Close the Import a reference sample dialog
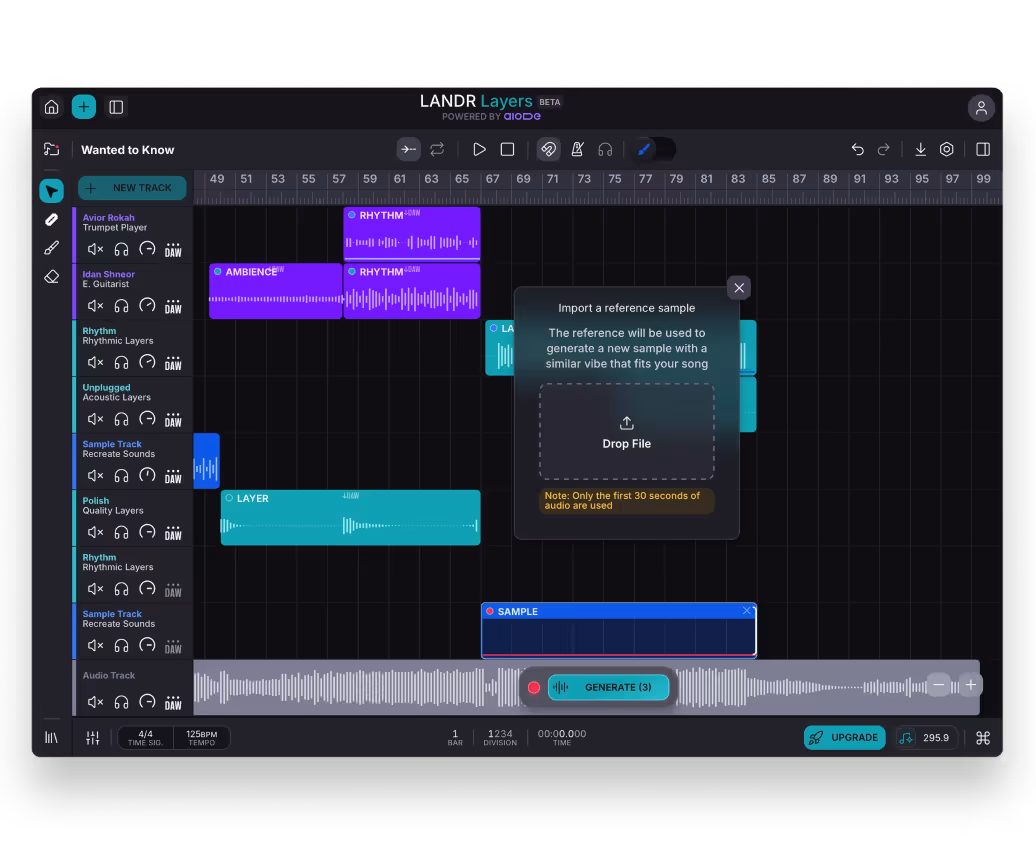 click(739, 288)
